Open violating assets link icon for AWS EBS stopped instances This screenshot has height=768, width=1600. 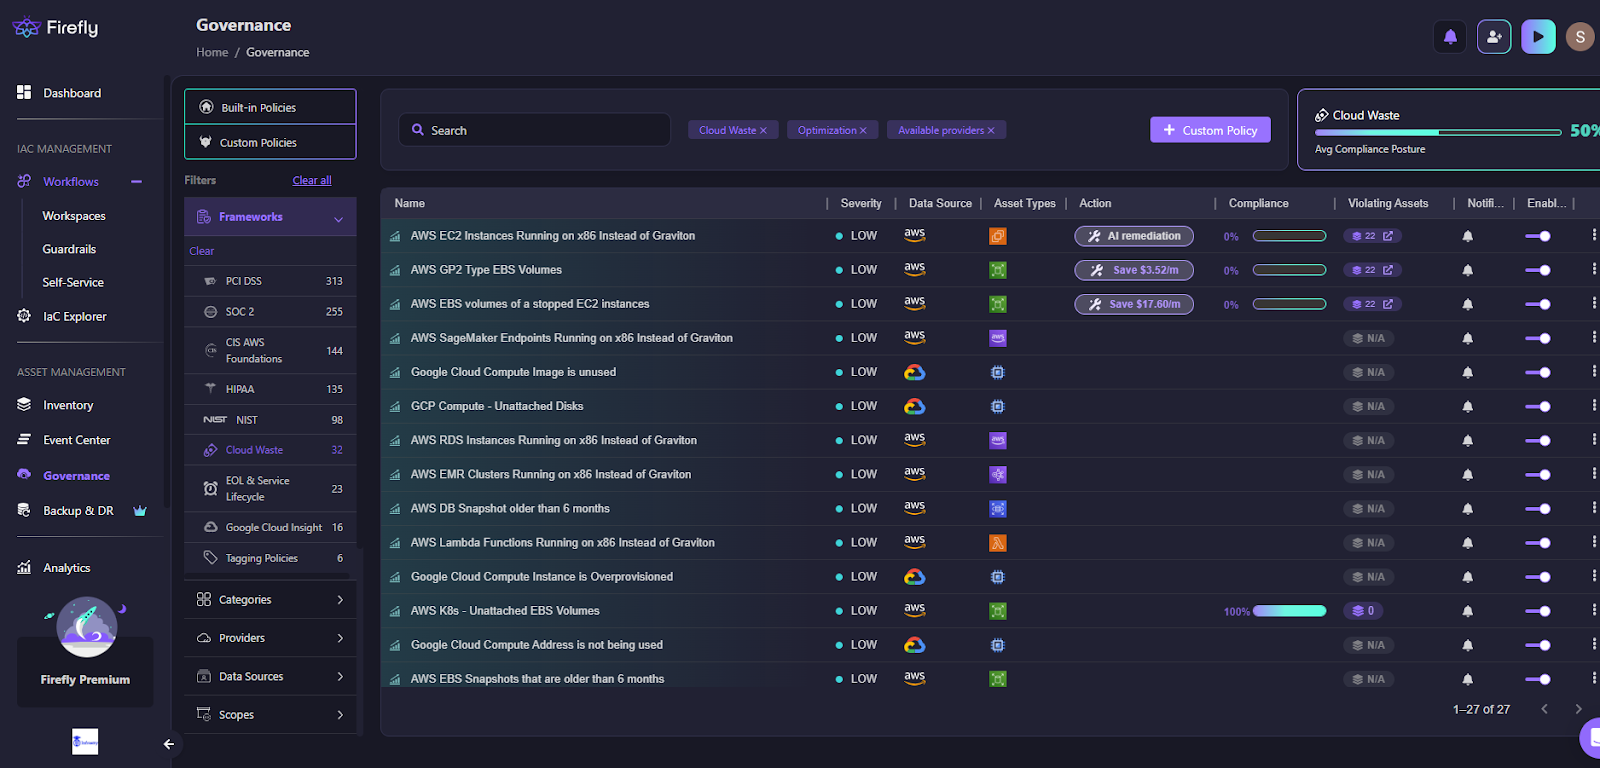click(x=1387, y=304)
